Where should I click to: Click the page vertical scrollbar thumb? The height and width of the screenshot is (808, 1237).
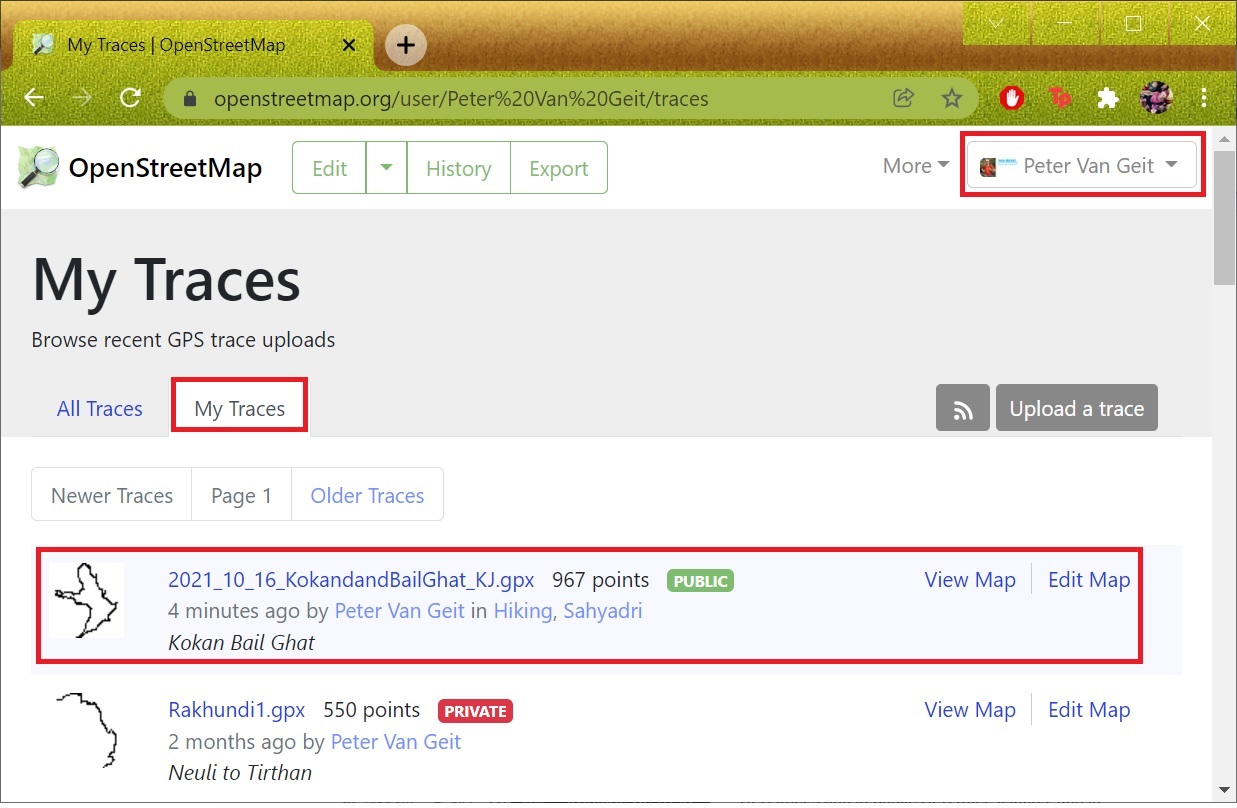pyautogui.click(x=1224, y=218)
